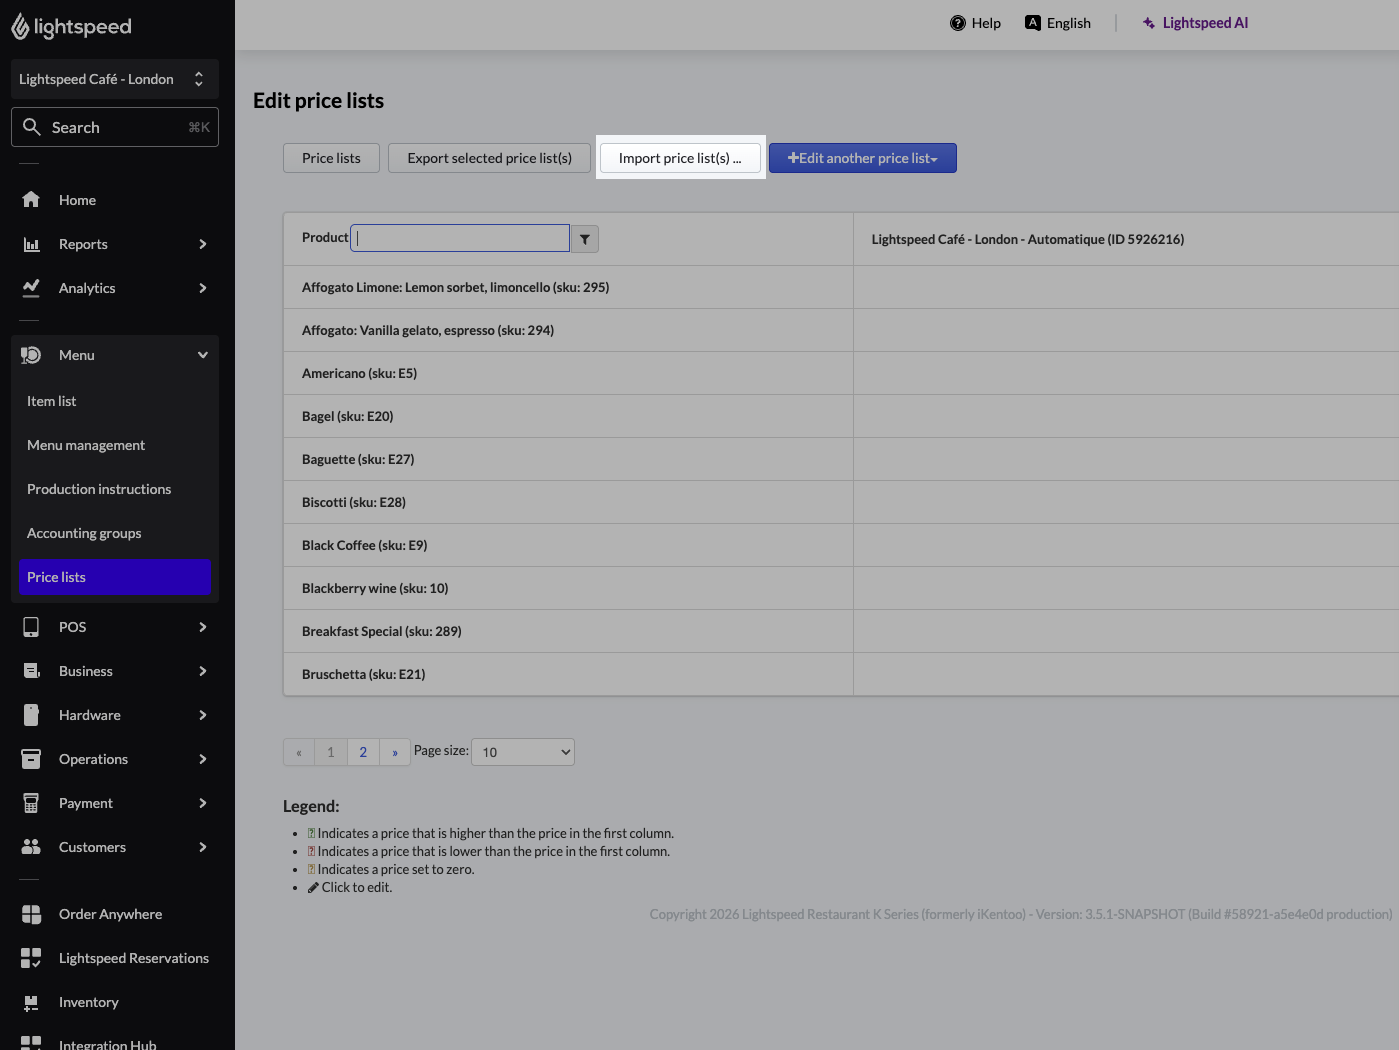Expand the Operations submenu chevron

point(203,759)
